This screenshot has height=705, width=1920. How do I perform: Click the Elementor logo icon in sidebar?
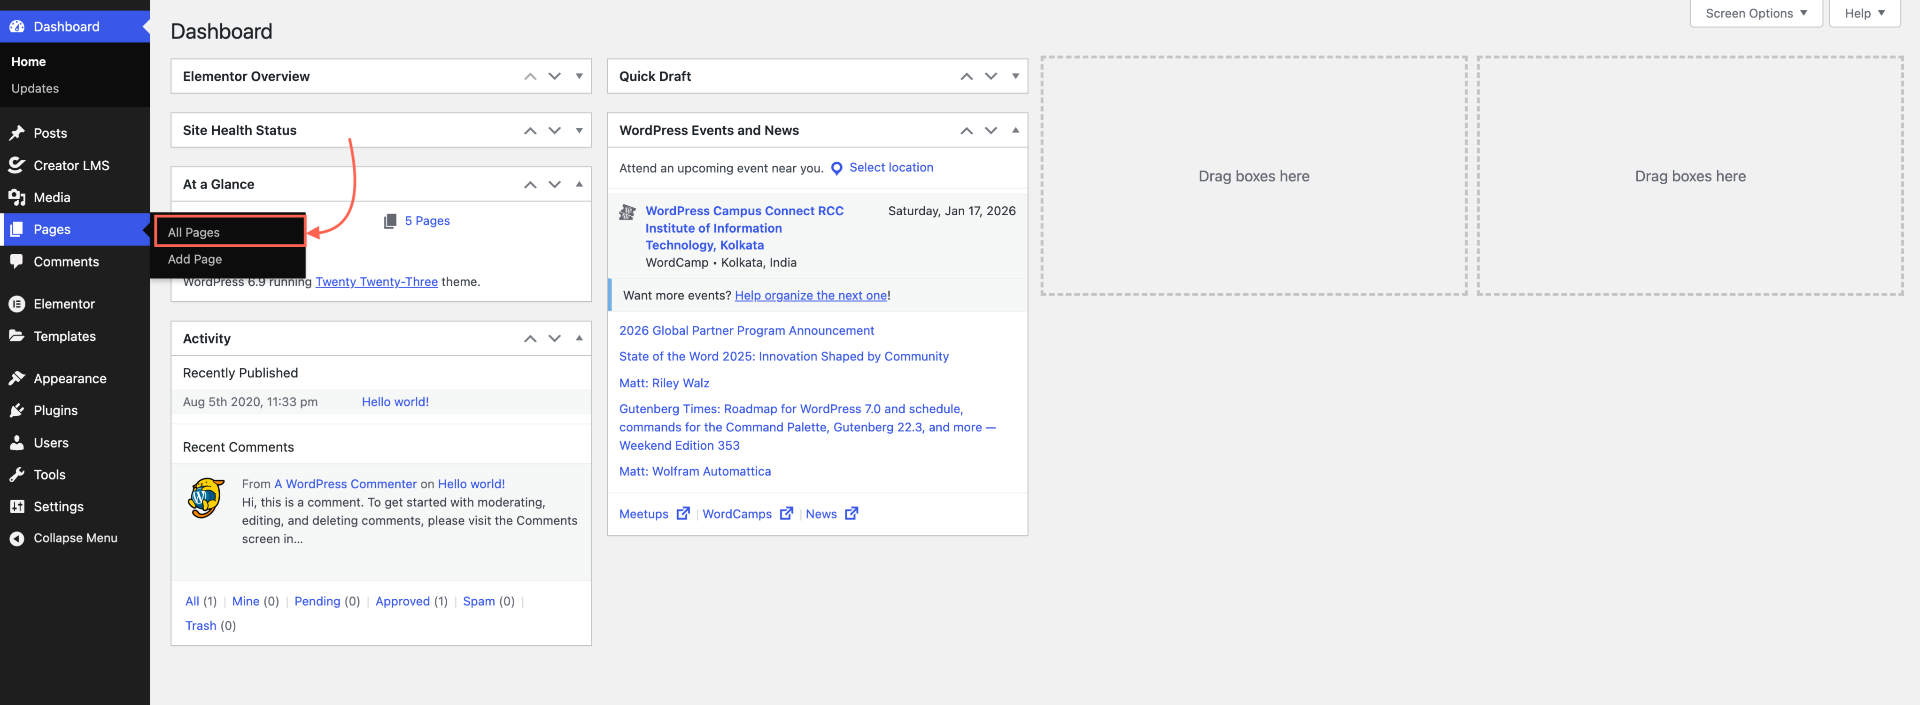click(17, 304)
